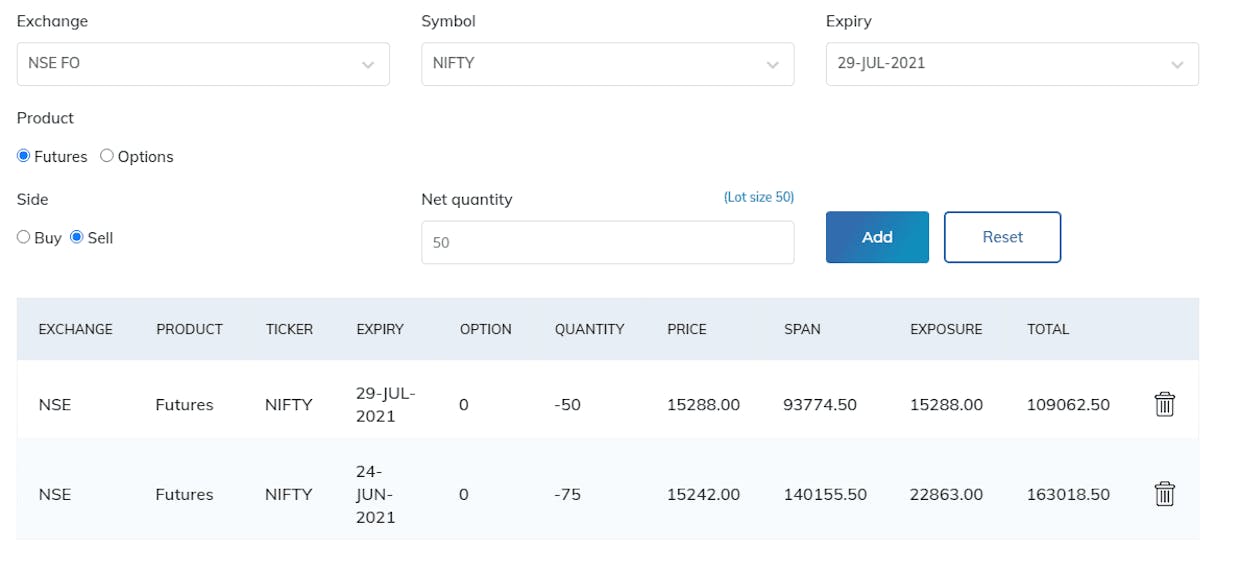Select the Futures product radio button
Image resolution: width=1240 pixels, height=572 pixels.
point(24,156)
